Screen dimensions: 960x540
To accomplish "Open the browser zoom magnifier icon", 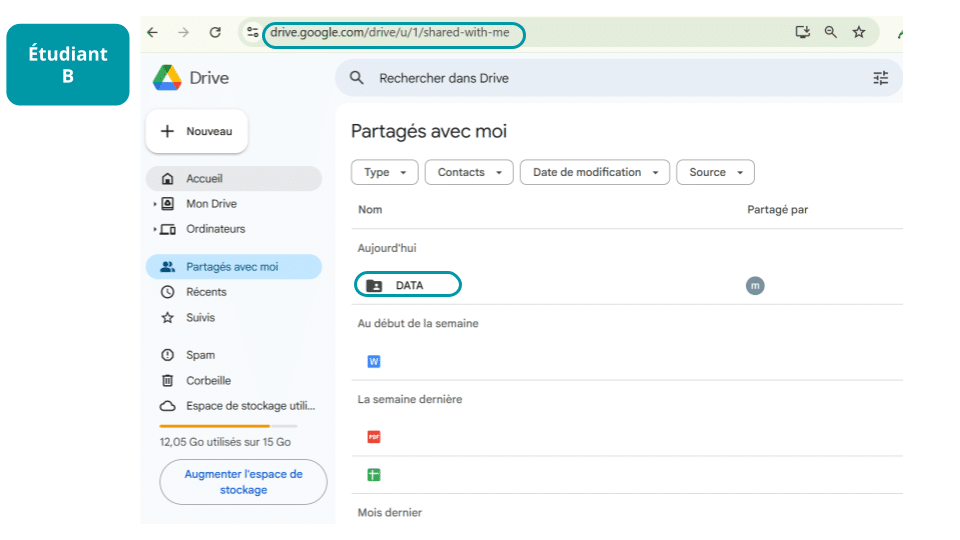I will pos(830,32).
